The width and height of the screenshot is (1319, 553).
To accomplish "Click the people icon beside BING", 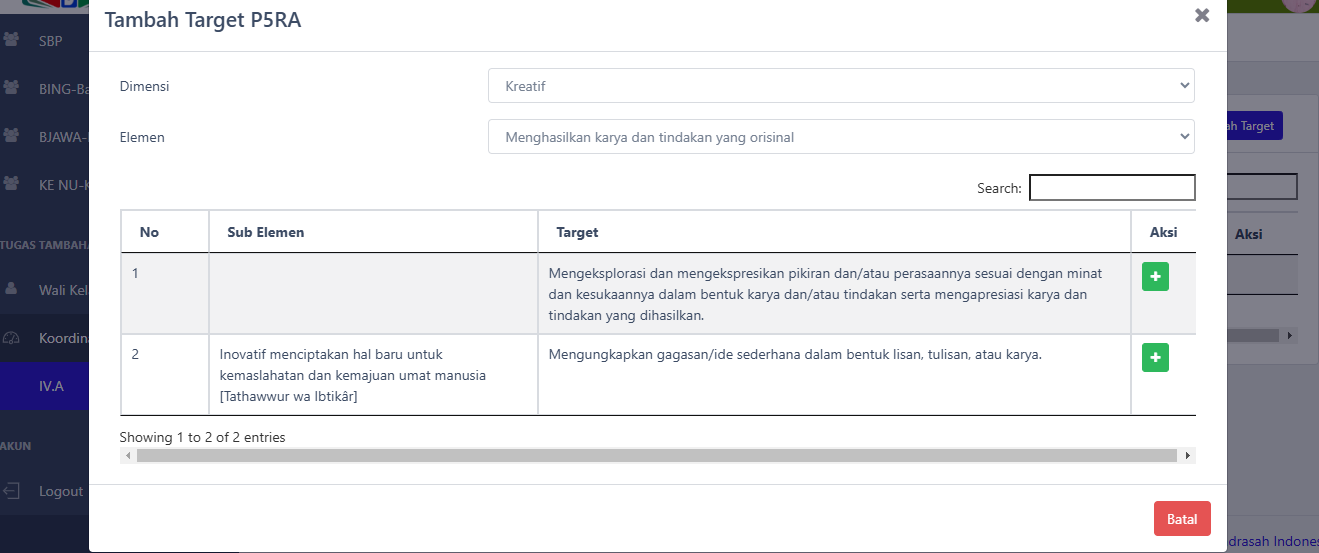I will [12, 88].
